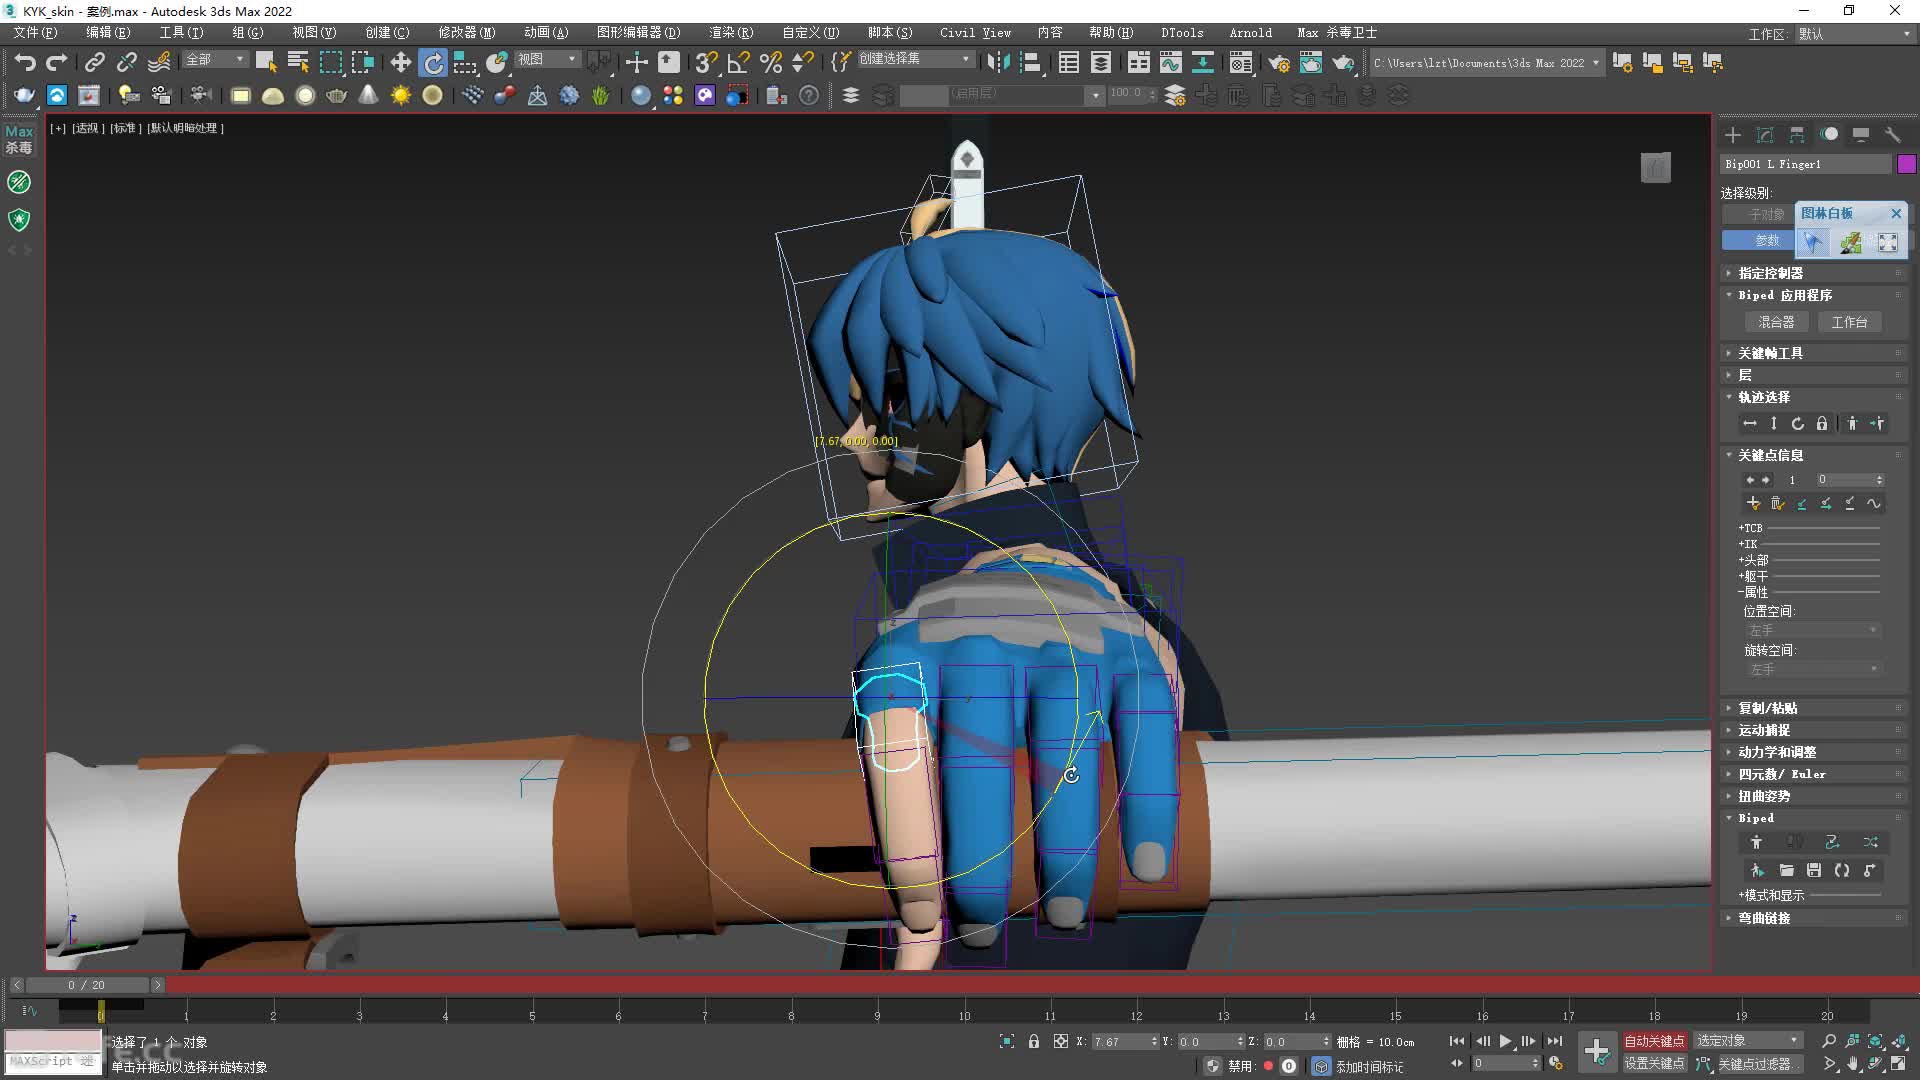Select the Link objects chain tool

[x=94, y=62]
